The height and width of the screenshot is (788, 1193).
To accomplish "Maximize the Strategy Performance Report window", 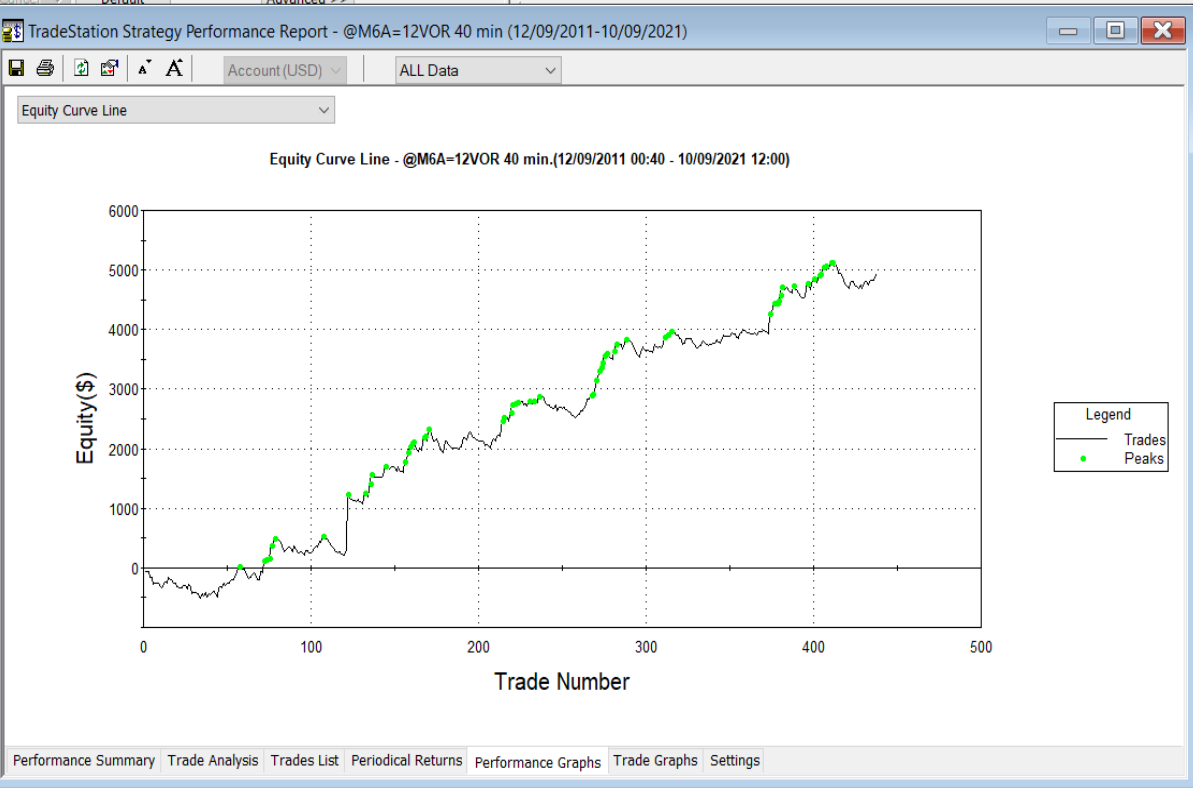I will [1115, 30].
